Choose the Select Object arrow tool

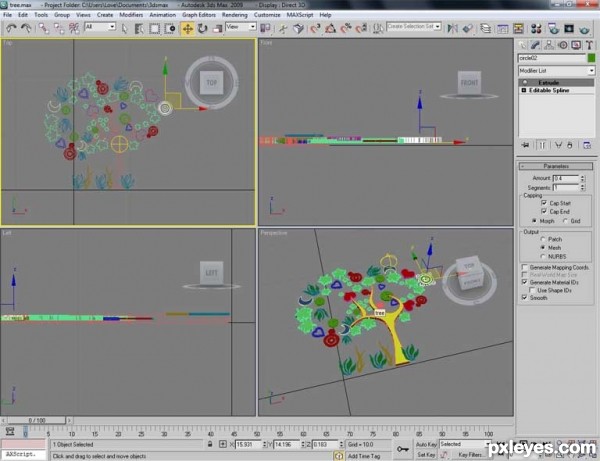tap(124, 28)
